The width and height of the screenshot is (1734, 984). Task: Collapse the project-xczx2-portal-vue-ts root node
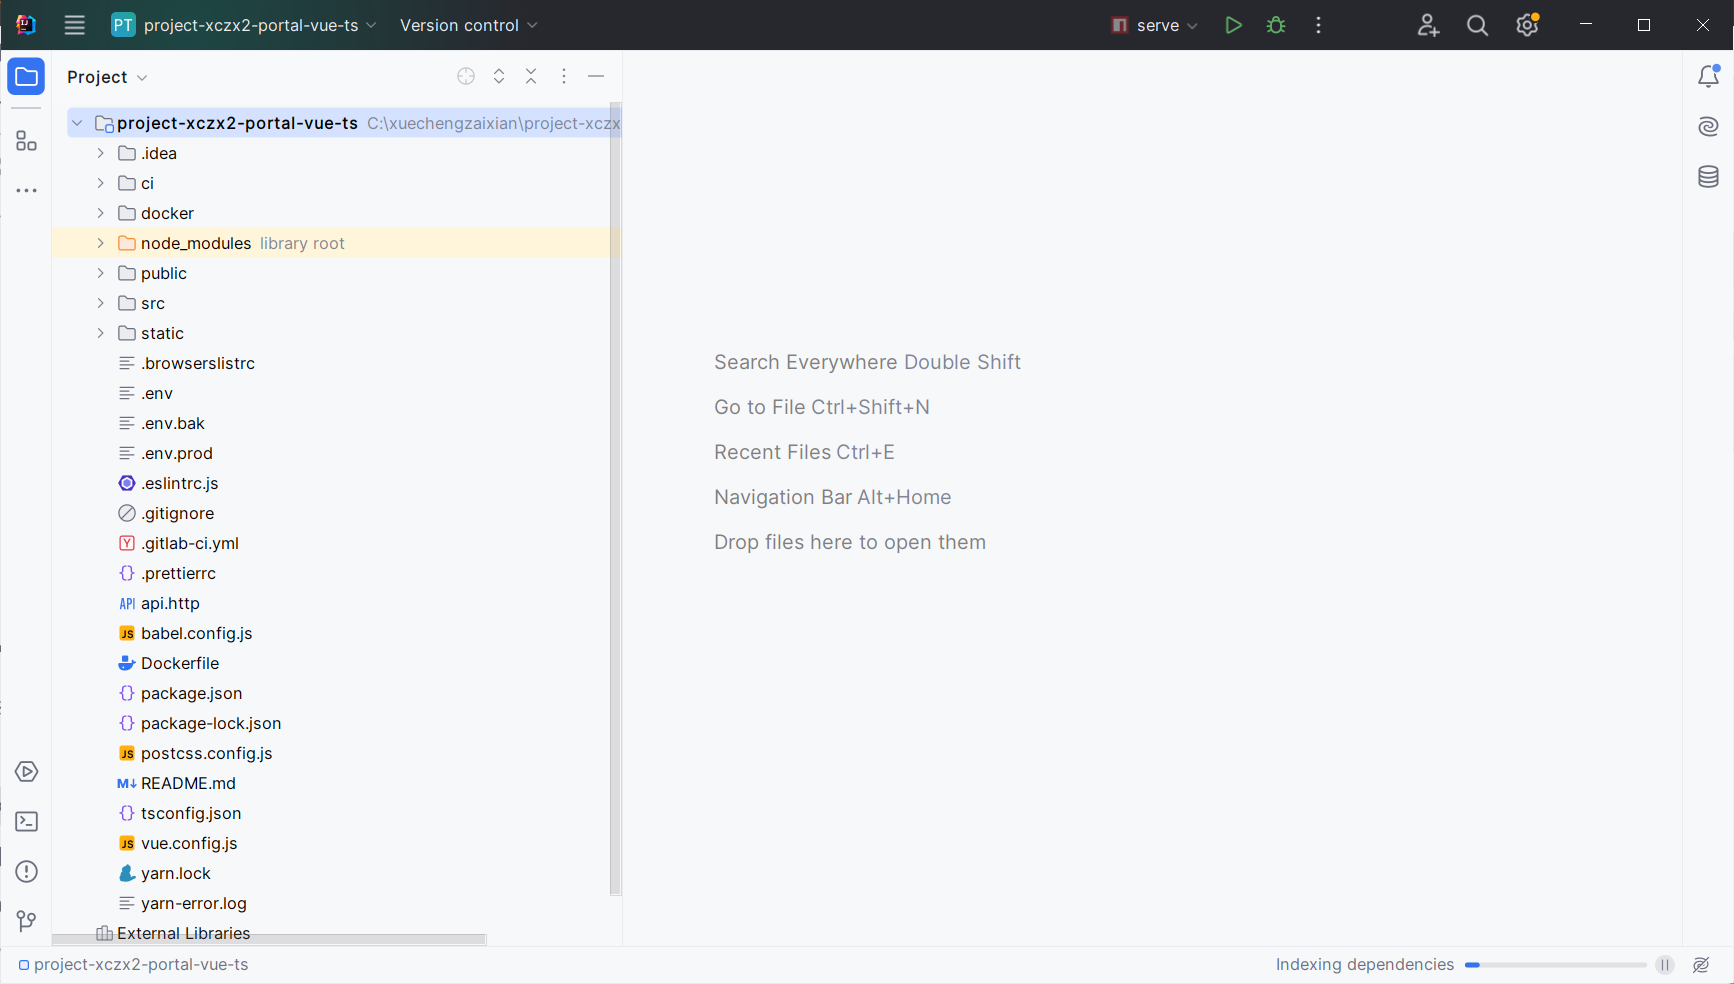[77, 123]
